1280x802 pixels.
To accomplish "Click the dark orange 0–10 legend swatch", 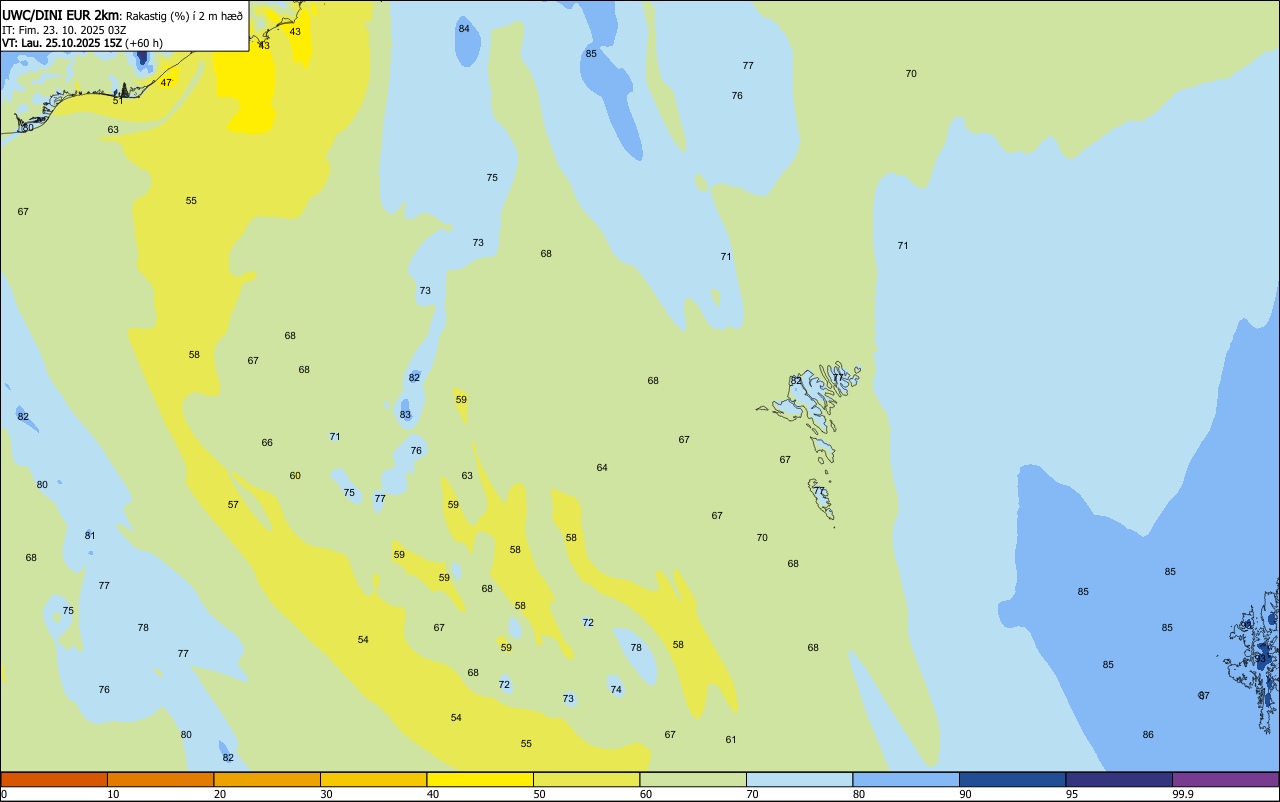I will 54,779.
